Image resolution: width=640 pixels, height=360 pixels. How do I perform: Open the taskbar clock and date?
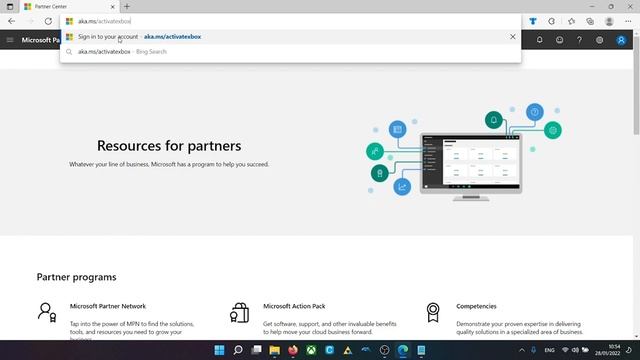click(607, 350)
